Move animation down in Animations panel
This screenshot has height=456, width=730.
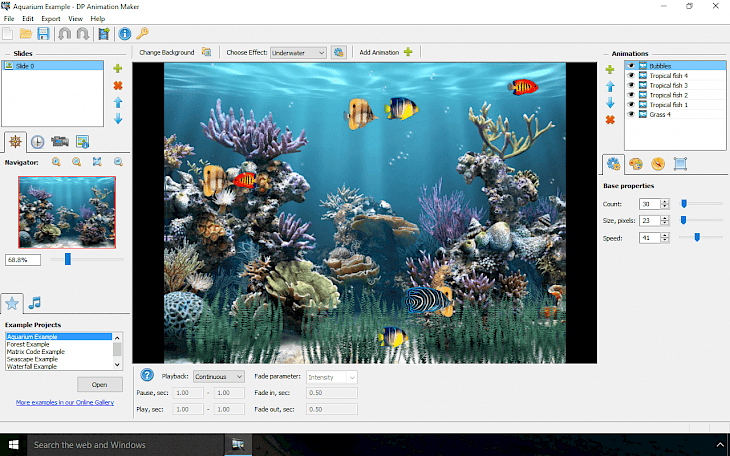point(610,103)
